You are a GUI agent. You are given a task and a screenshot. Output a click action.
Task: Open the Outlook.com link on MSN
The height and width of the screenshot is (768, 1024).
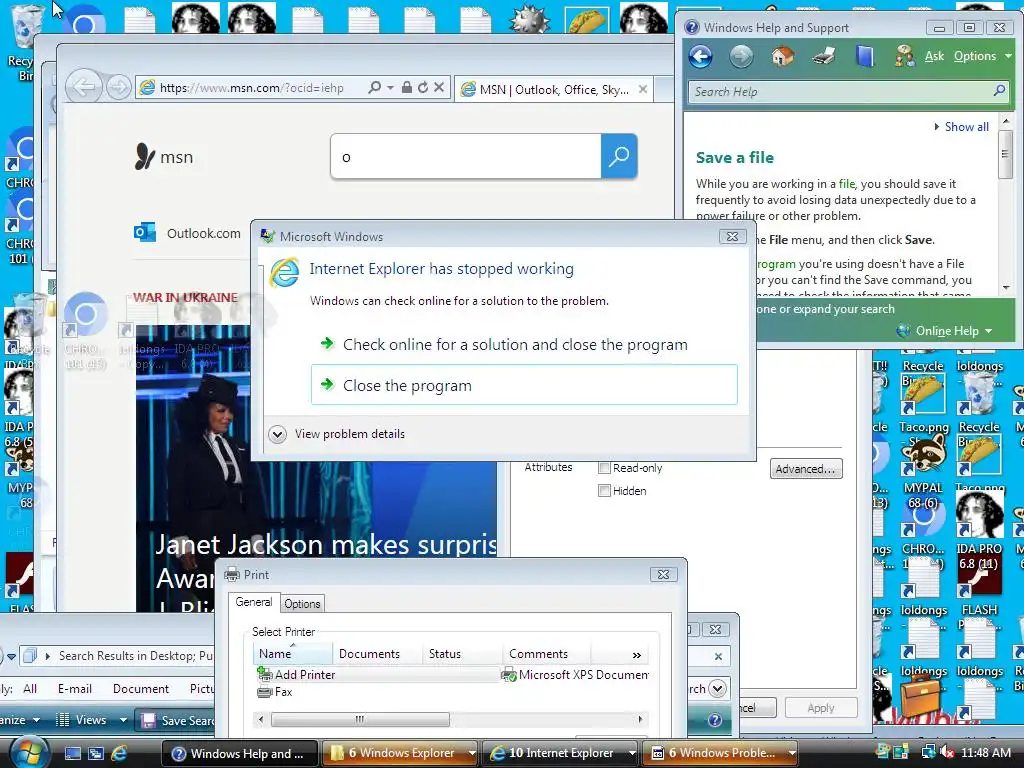coord(187,233)
